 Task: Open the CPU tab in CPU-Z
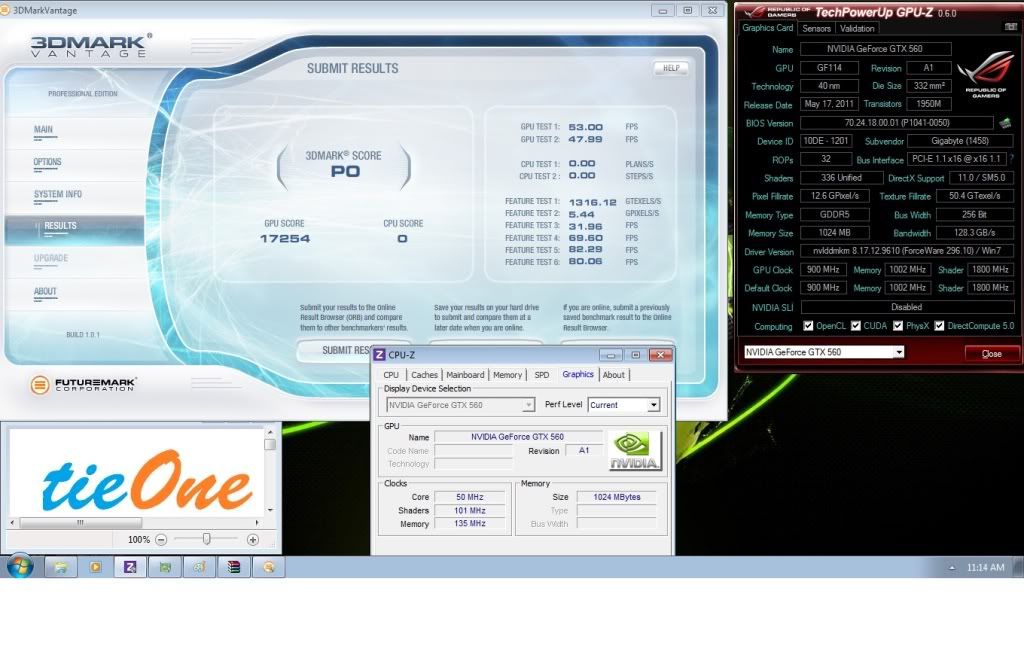pos(391,375)
